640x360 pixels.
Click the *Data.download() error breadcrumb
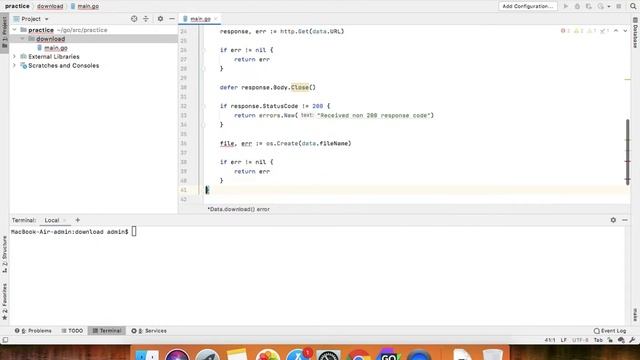tap(238, 209)
